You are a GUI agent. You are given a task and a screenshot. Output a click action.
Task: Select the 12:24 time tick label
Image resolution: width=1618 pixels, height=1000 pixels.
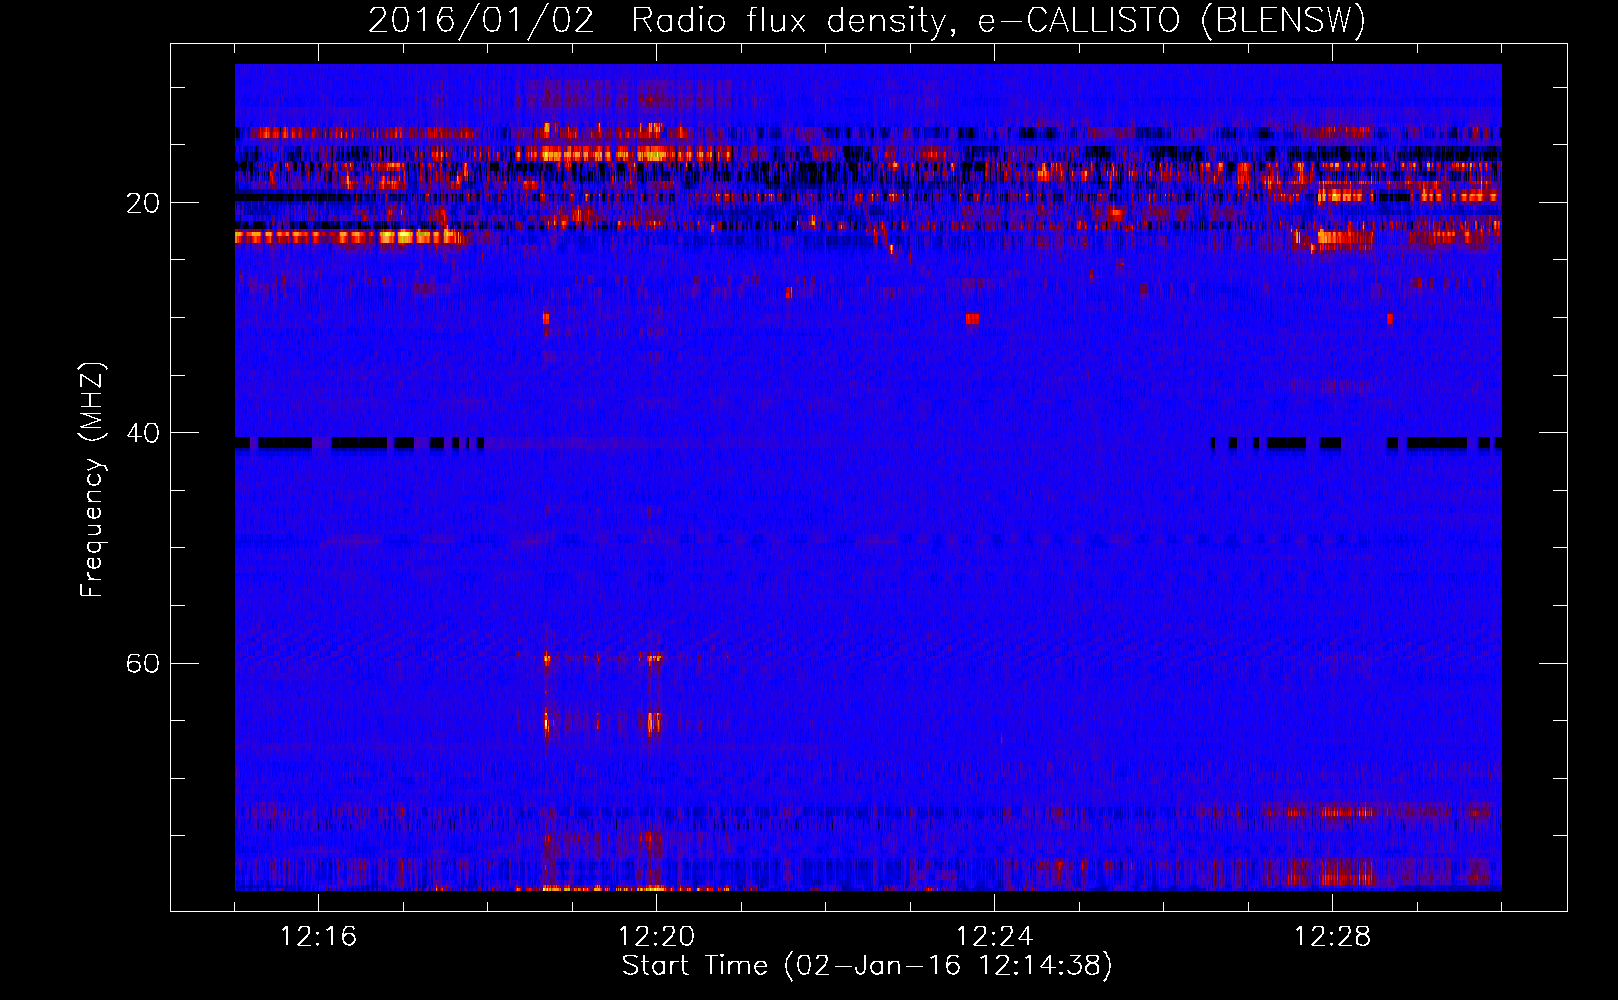tap(994, 937)
